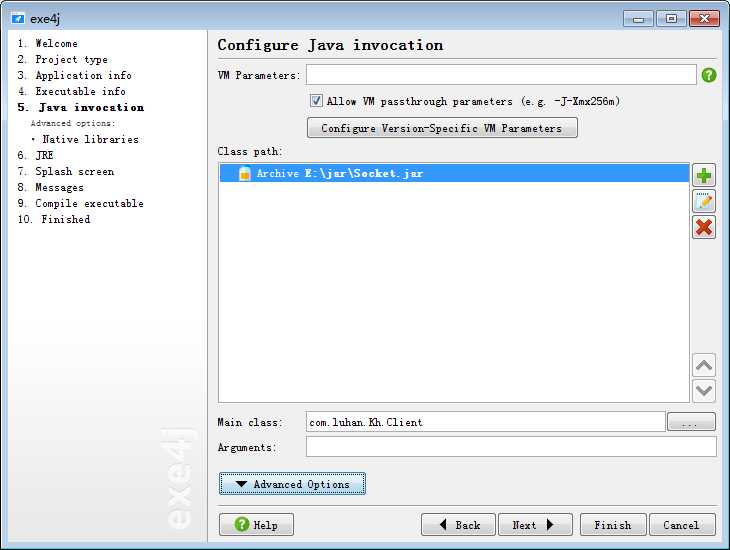
Task: Collapse the Advanced Options section
Action: coord(292,484)
